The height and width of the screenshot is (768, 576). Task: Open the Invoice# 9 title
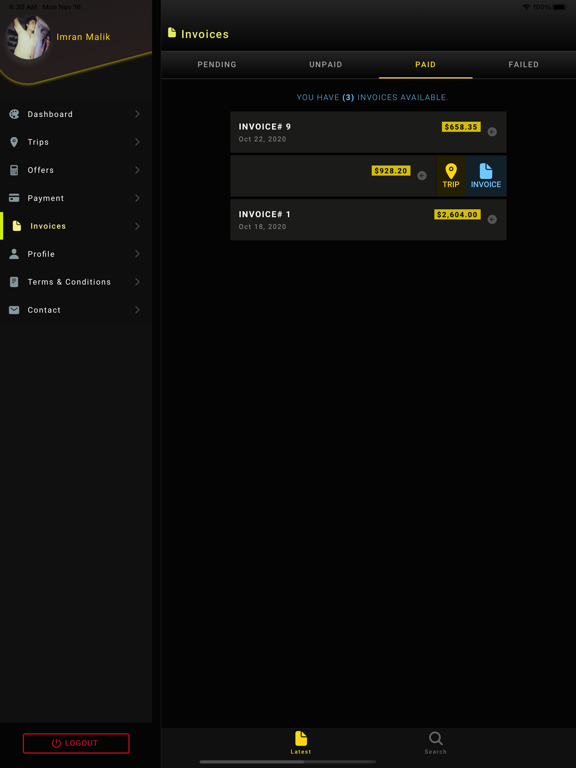coord(264,126)
